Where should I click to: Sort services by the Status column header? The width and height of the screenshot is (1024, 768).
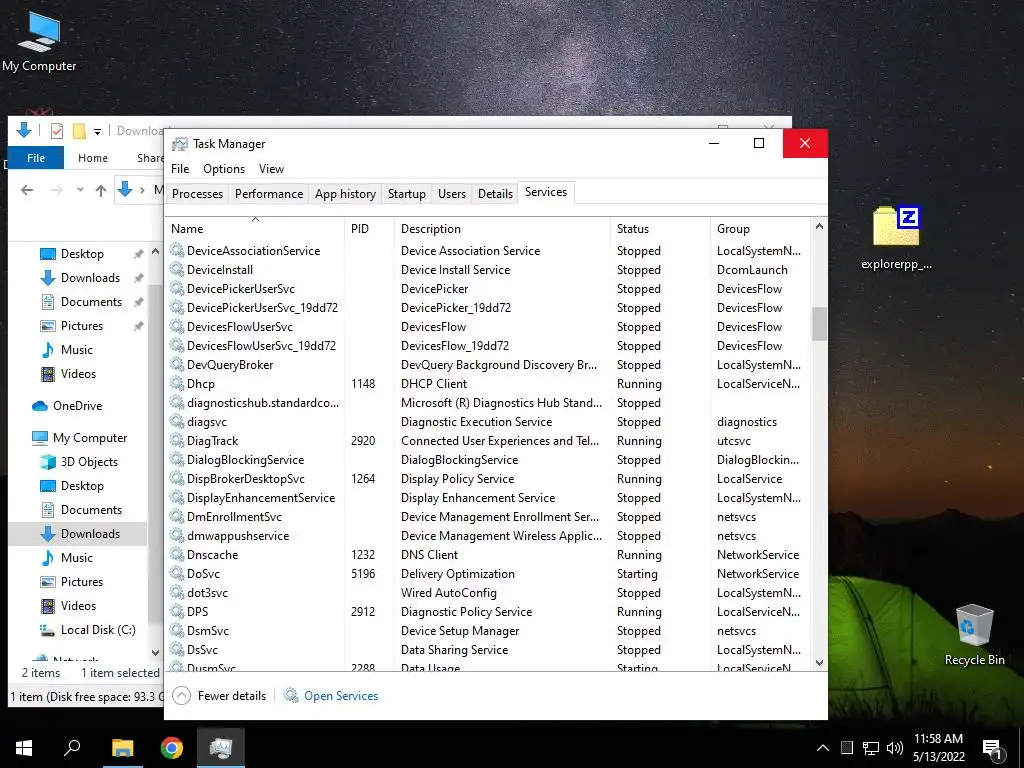pos(660,229)
